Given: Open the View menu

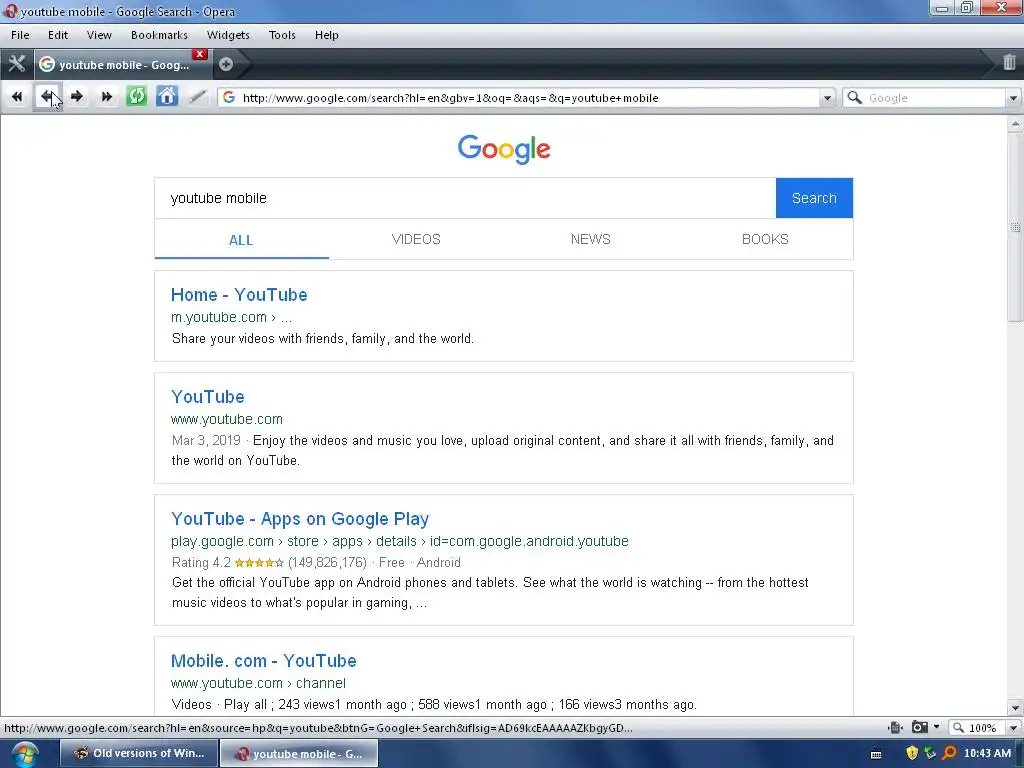Looking at the screenshot, I should pyautogui.click(x=99, y=35).
